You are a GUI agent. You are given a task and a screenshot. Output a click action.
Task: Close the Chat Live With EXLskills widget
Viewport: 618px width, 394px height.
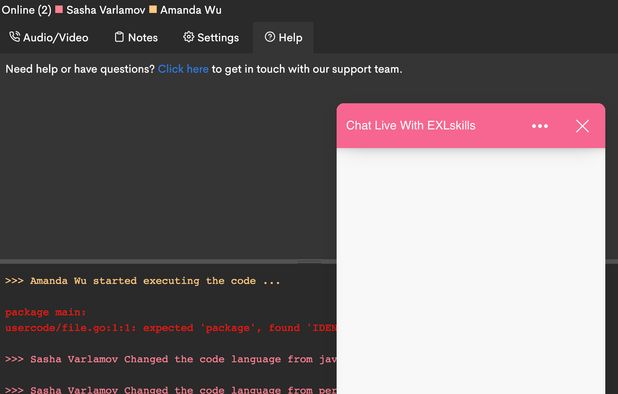pos(582,126)
